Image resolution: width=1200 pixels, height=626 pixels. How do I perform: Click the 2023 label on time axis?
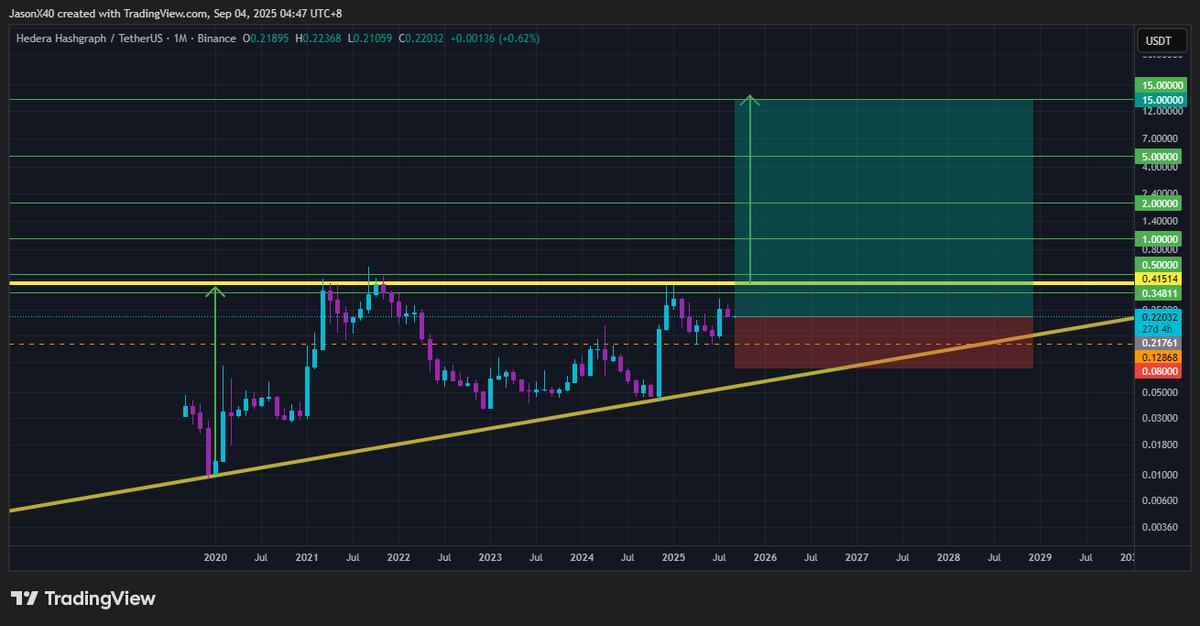tap(490, 556)
